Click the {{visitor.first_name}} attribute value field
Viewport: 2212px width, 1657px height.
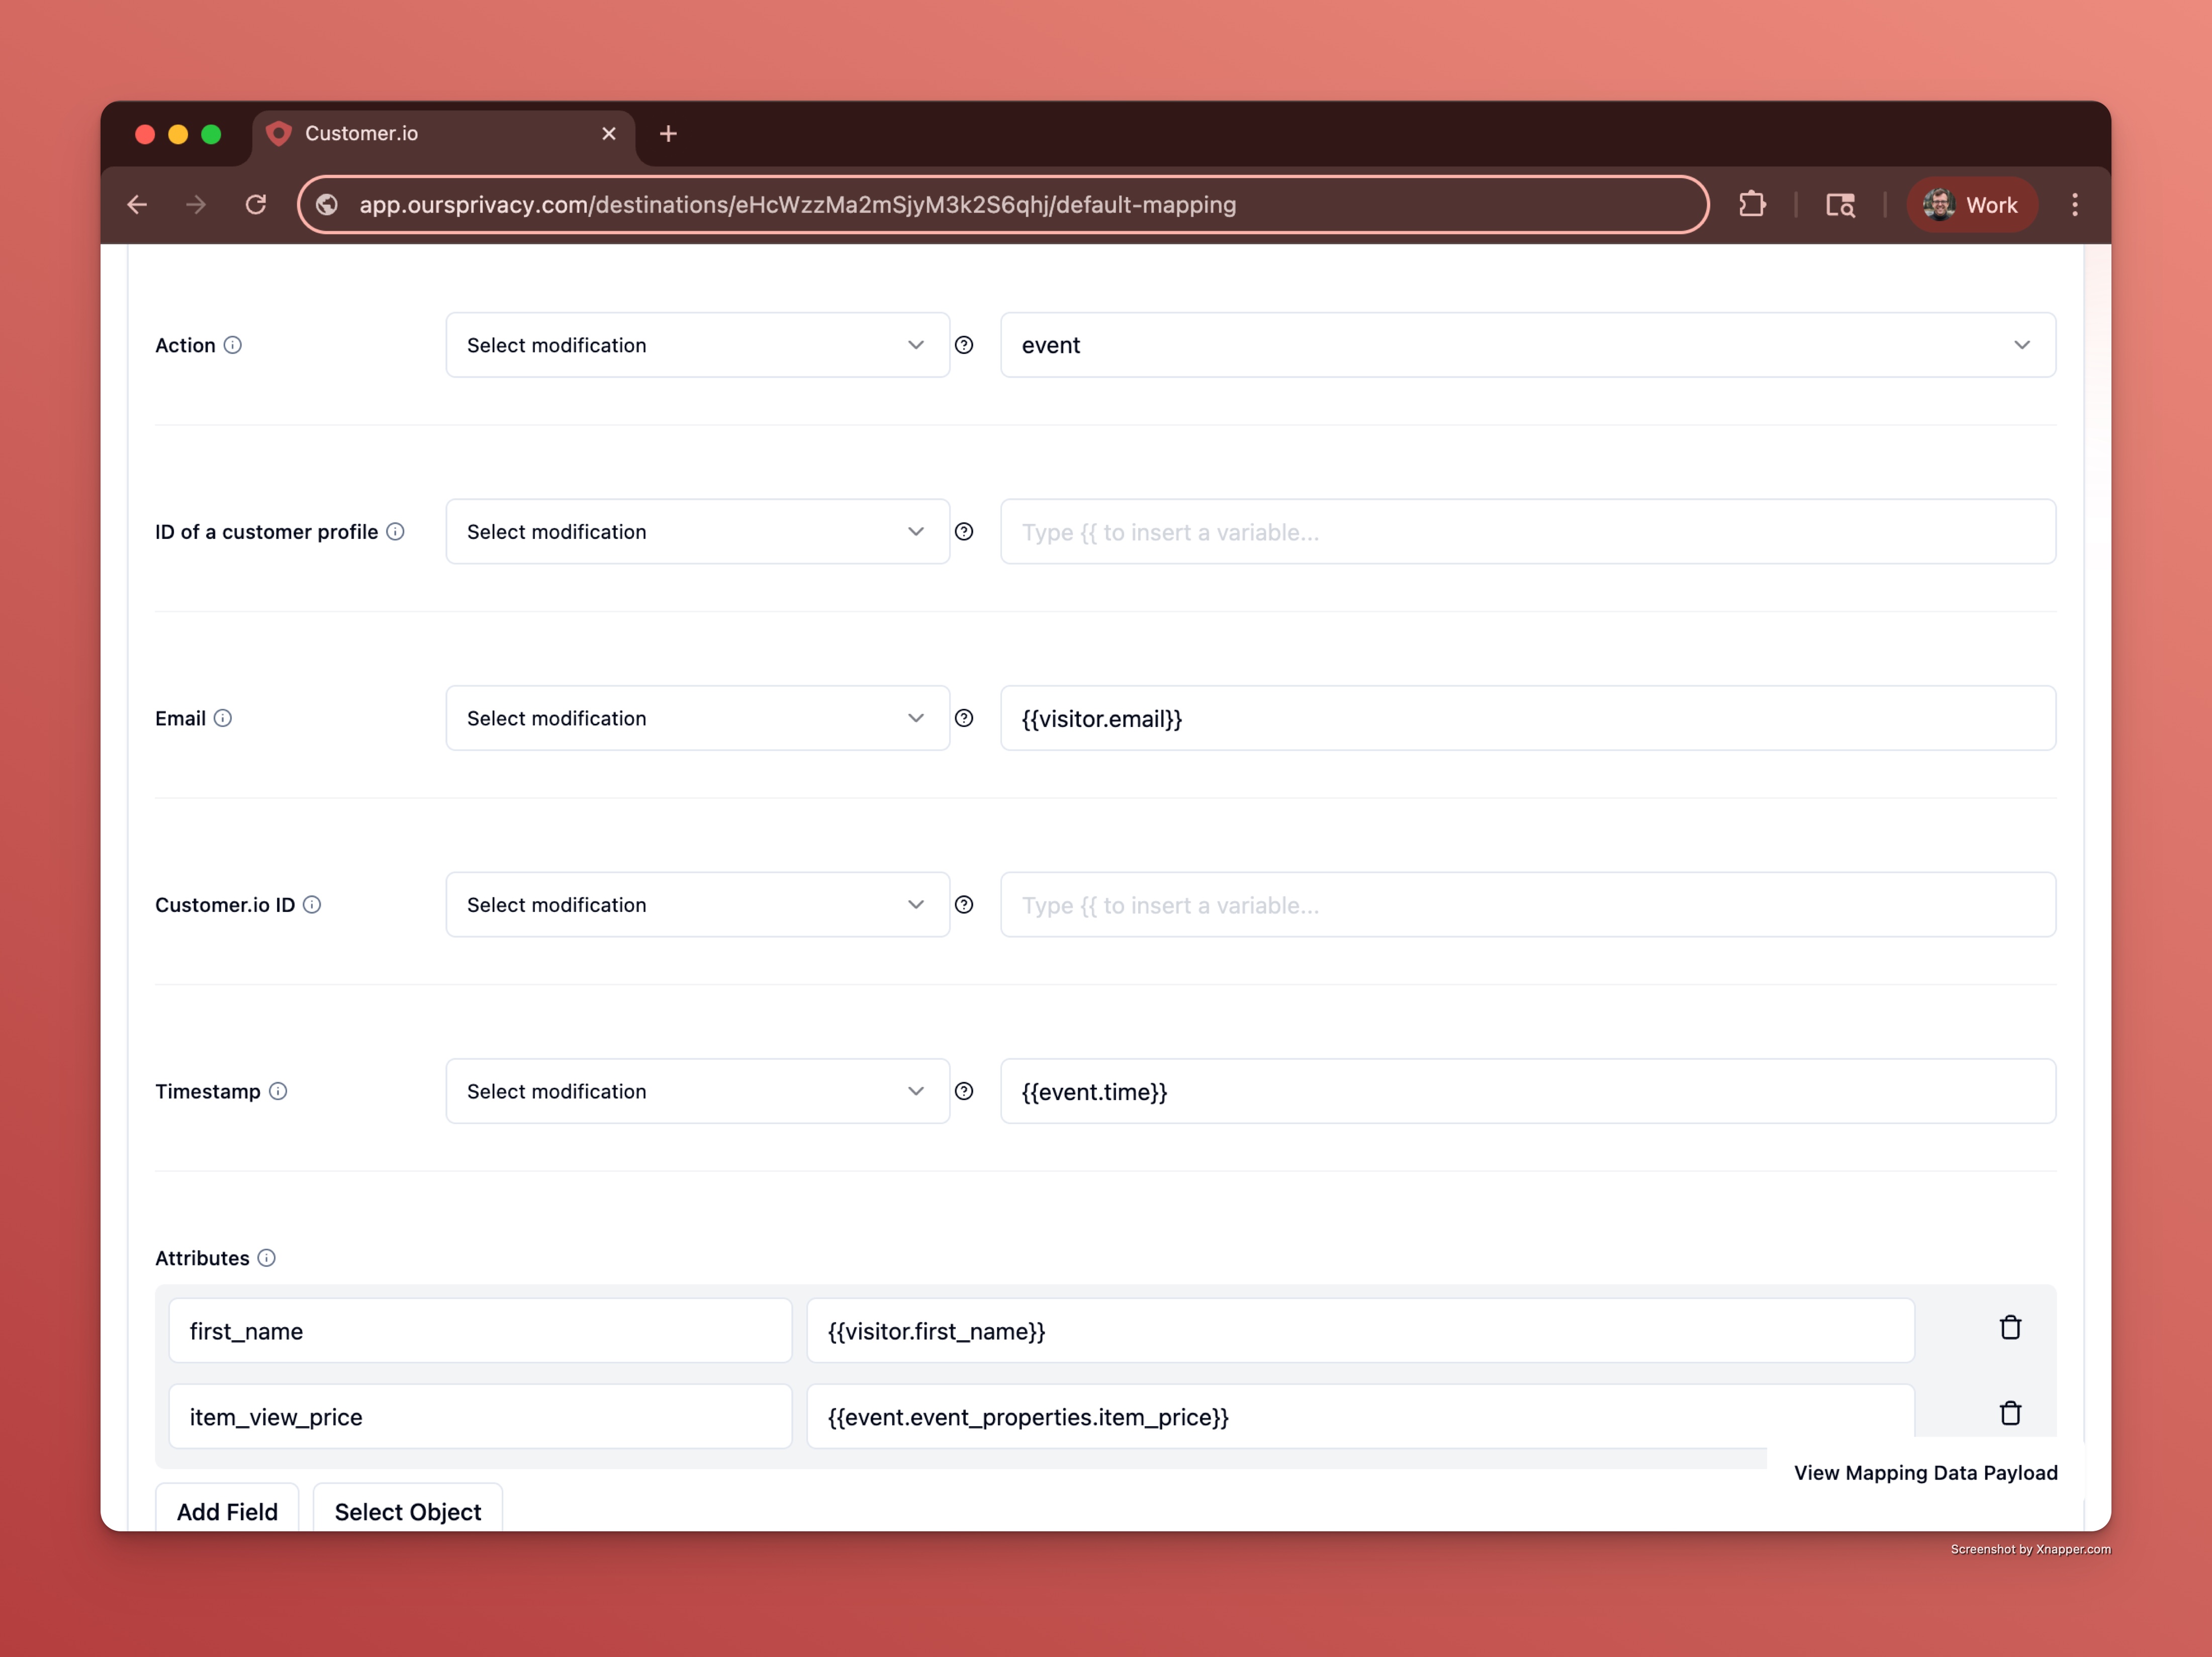1360,1331
